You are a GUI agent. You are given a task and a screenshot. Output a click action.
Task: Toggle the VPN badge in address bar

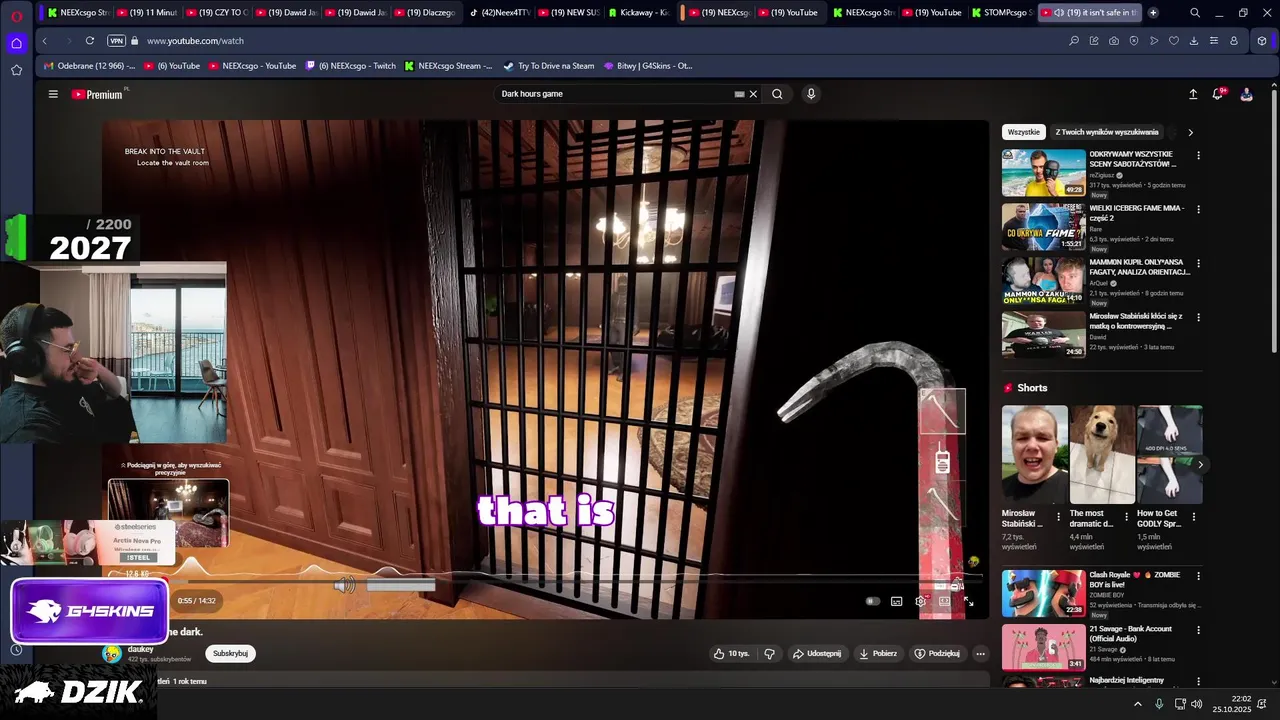click(116, 41)
